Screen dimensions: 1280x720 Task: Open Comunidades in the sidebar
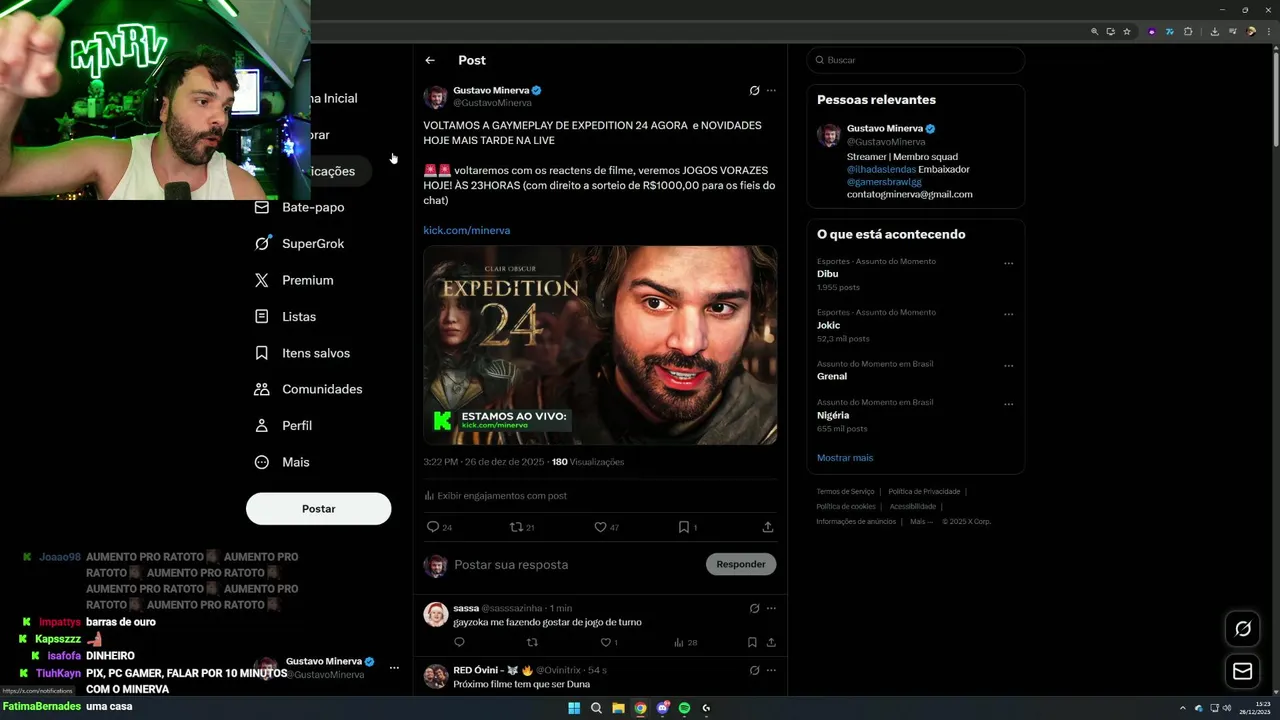(x=308, y=389)
